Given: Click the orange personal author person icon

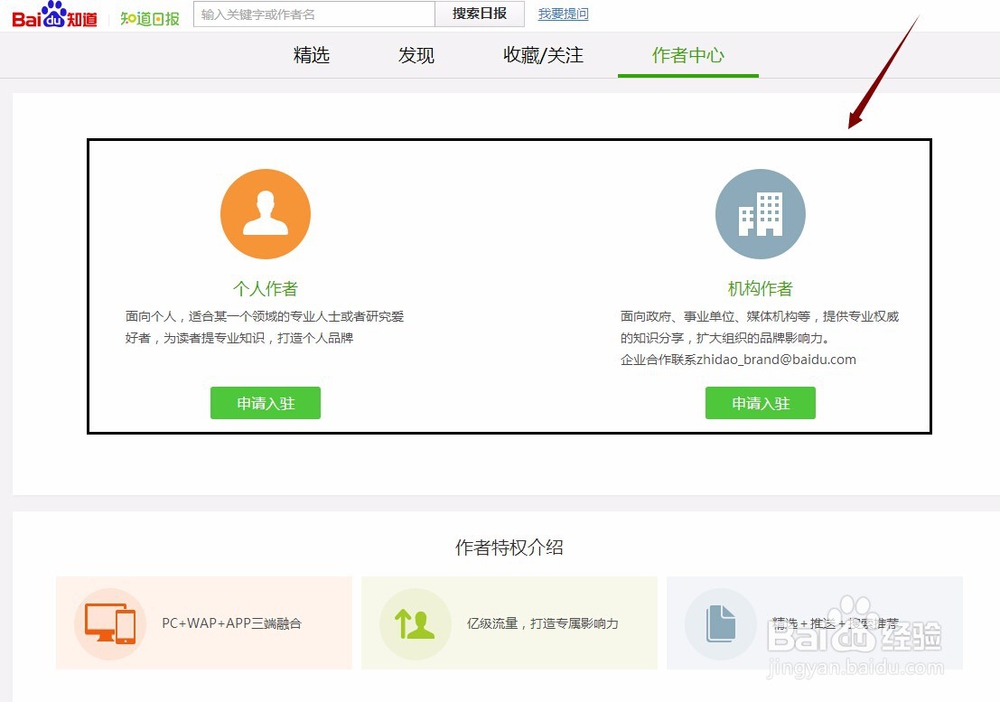Looking at the screenshot, I should point(264,212).
